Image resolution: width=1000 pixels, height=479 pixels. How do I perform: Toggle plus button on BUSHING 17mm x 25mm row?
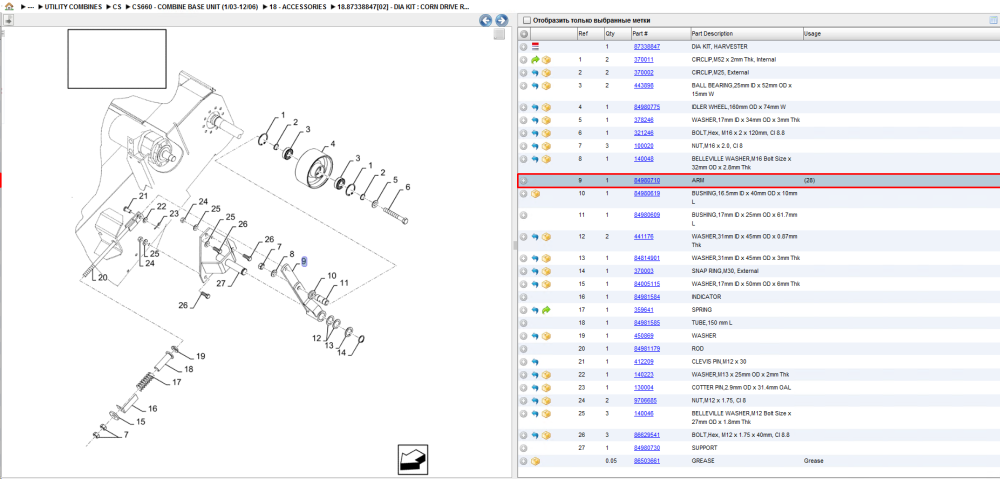[x=524, y=215]
